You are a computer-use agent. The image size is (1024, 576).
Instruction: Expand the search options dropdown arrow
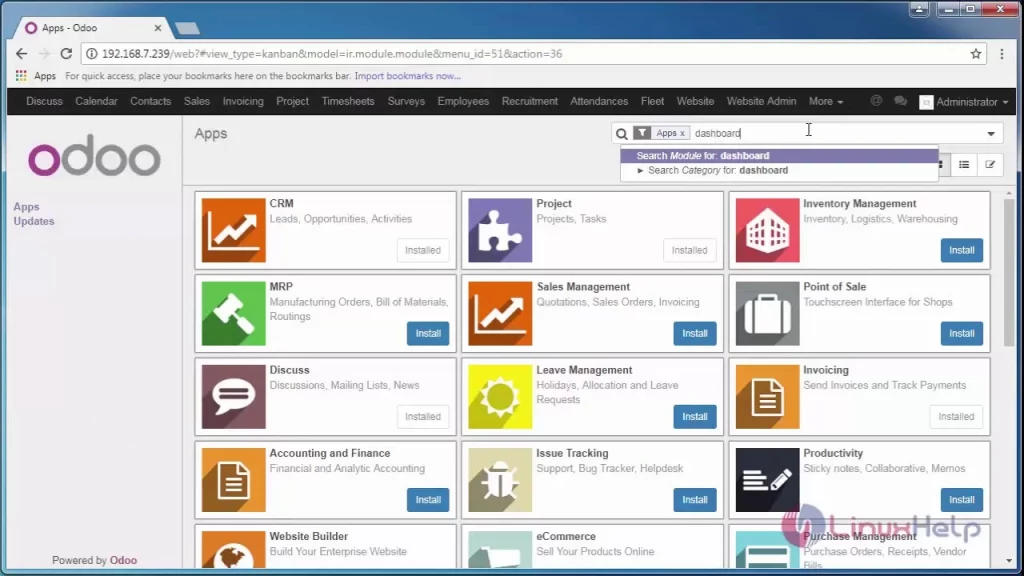click(x=991, y=134)
